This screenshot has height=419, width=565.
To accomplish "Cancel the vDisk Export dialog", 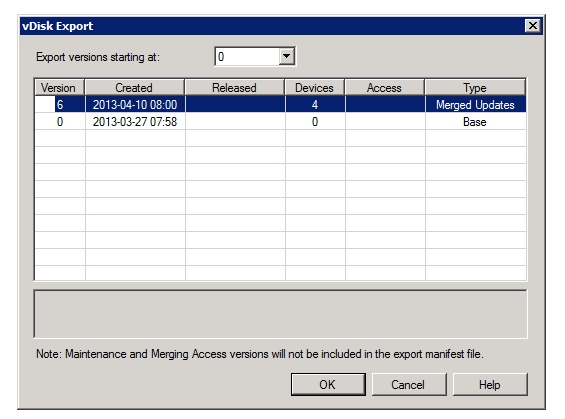I will [409, 384].
